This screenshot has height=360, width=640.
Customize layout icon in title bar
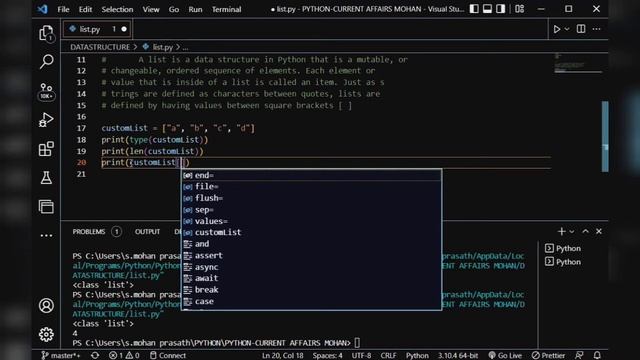pos(519,9)
